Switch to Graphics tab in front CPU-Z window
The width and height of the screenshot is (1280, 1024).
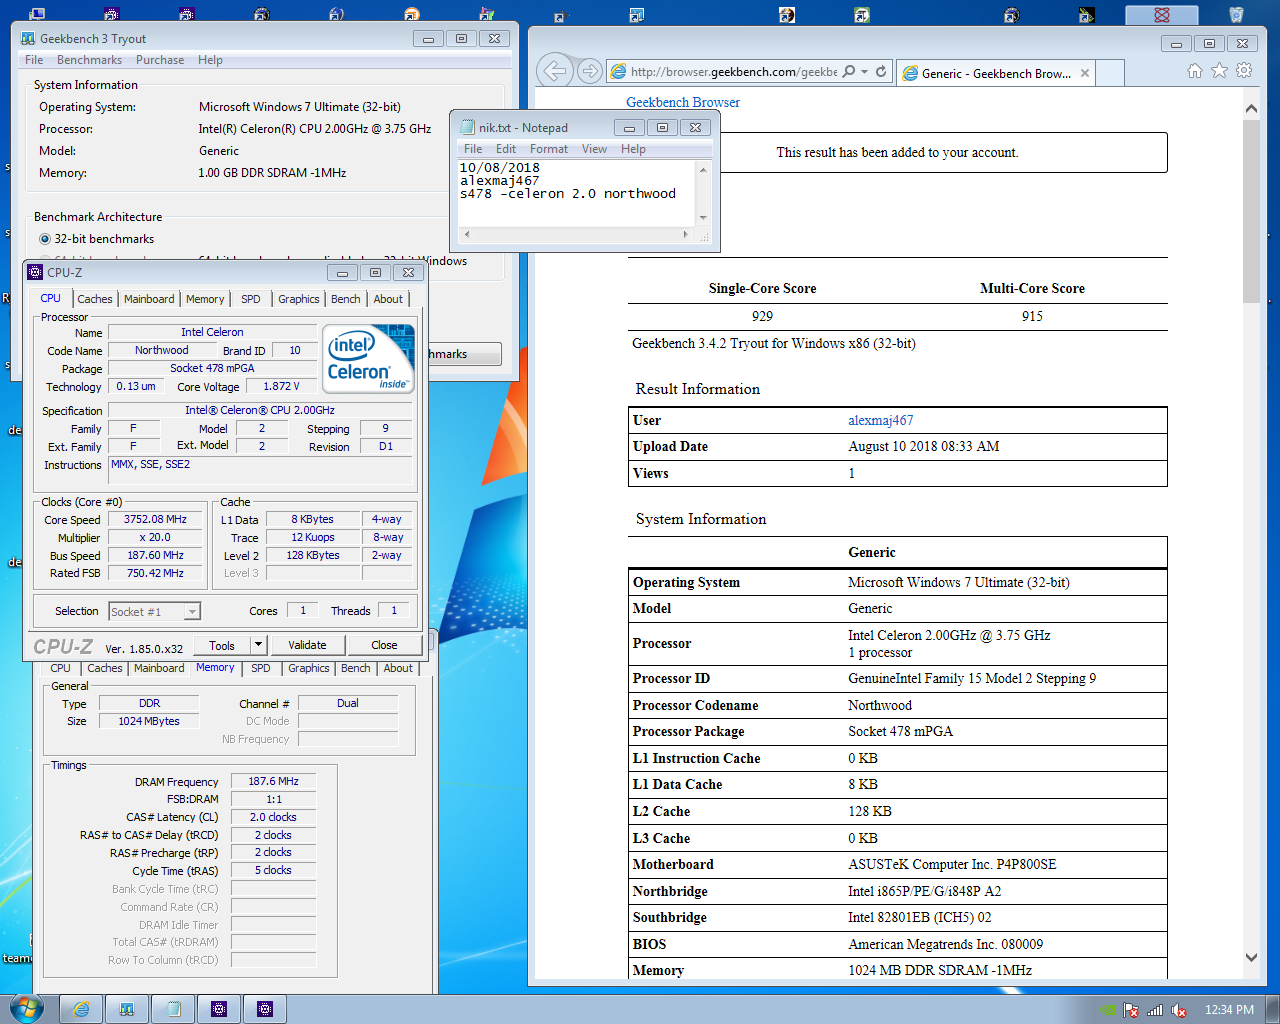pos(299,299)
